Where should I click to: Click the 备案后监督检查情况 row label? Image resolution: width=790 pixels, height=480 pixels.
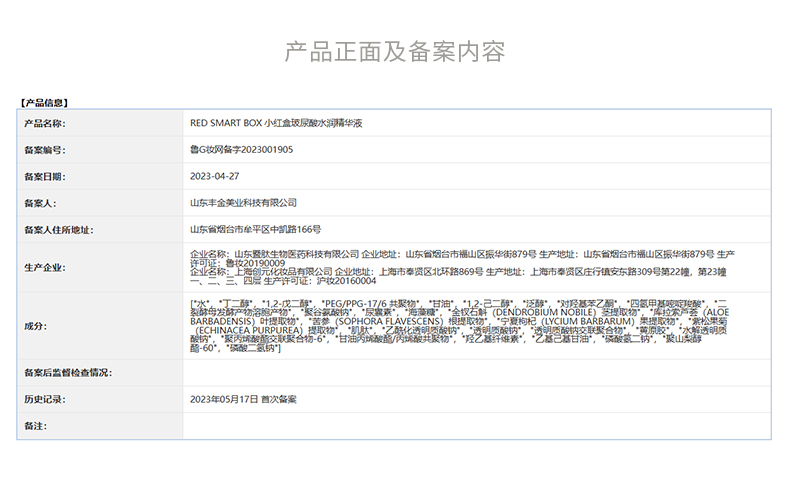(67, 373)
